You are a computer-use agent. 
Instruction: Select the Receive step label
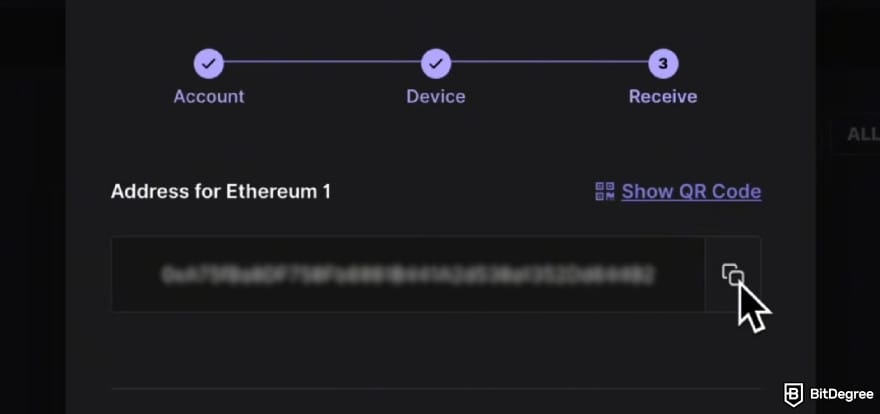(663, 97)
